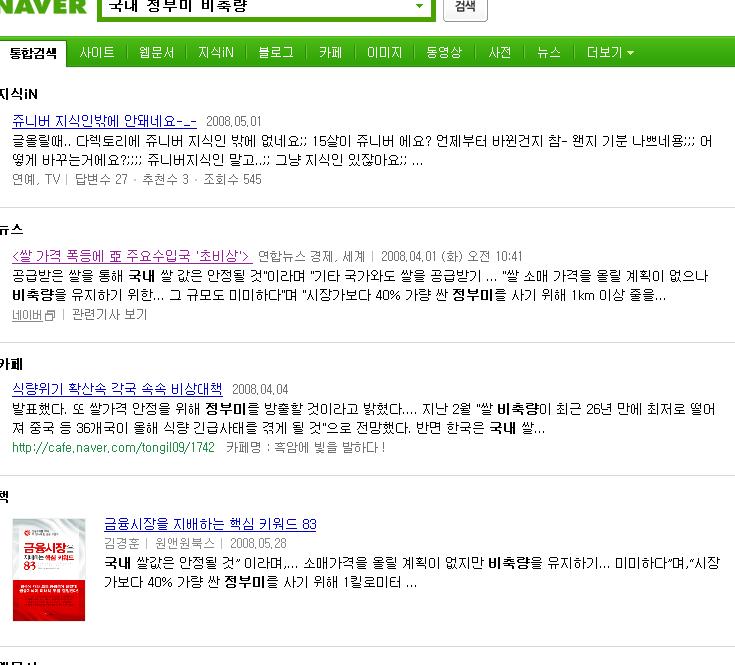Switch to the 웹문서 tab
The image size is (735, 665).
coord(157,52)
